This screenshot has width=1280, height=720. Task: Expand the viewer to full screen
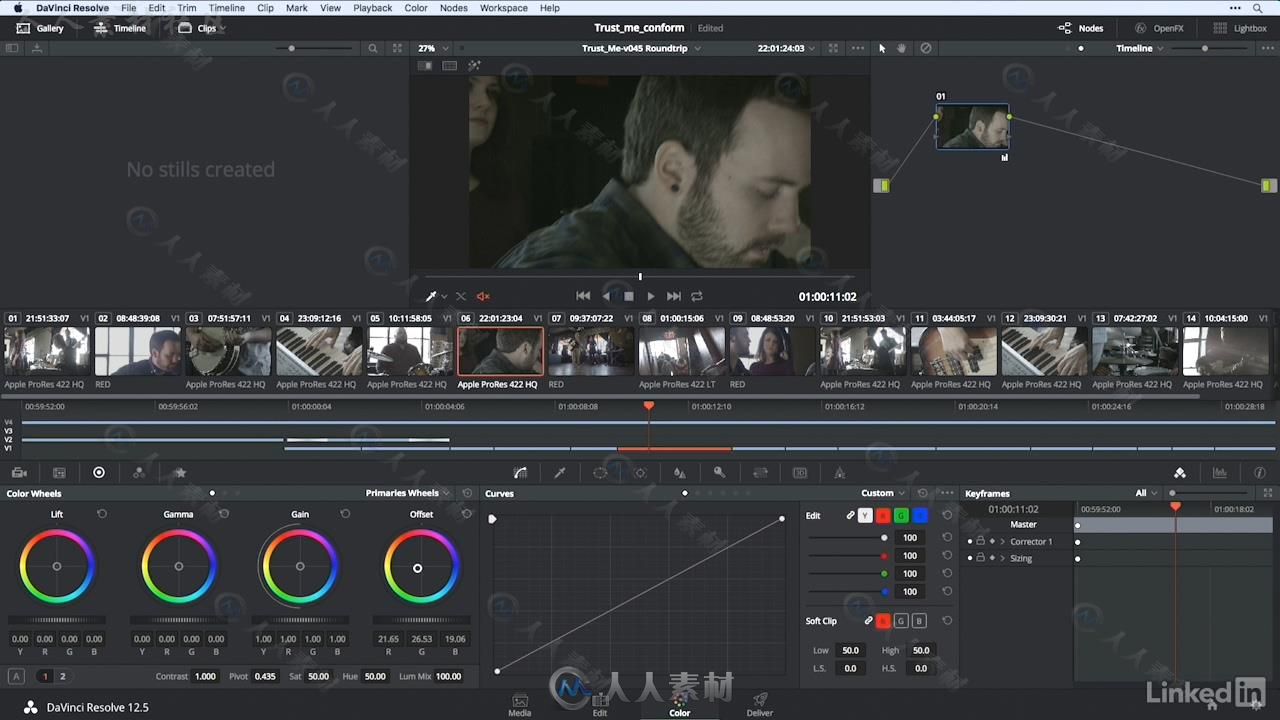point(833,48)
